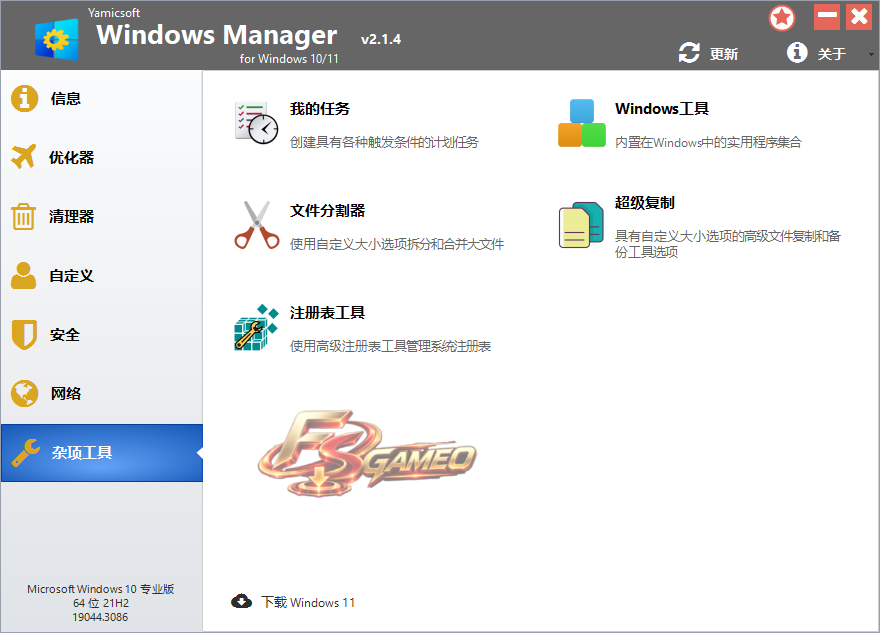Launch the 文件分割器 scissors icon

tap(257, 225)
